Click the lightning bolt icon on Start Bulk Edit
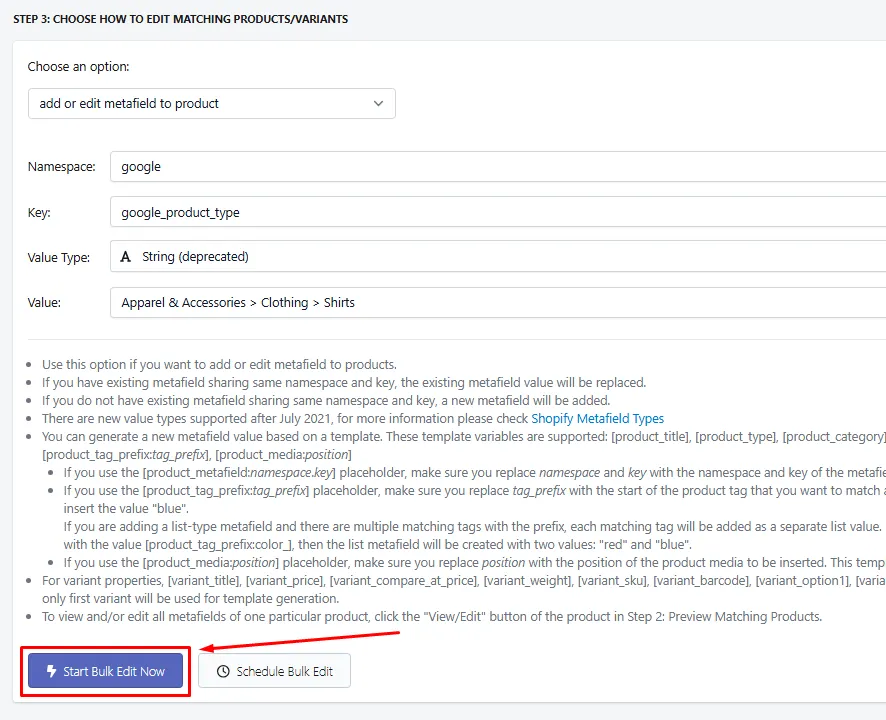 [51, 671]
